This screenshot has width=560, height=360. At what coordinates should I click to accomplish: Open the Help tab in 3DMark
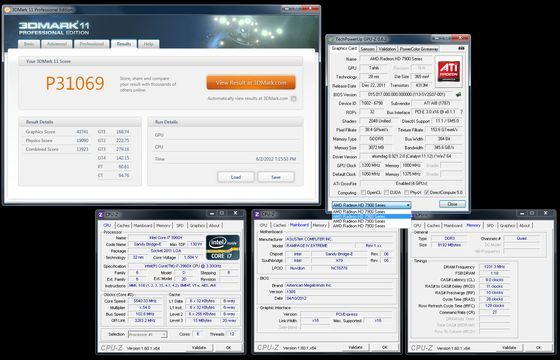pyautogui.click(x=149, y=44)
